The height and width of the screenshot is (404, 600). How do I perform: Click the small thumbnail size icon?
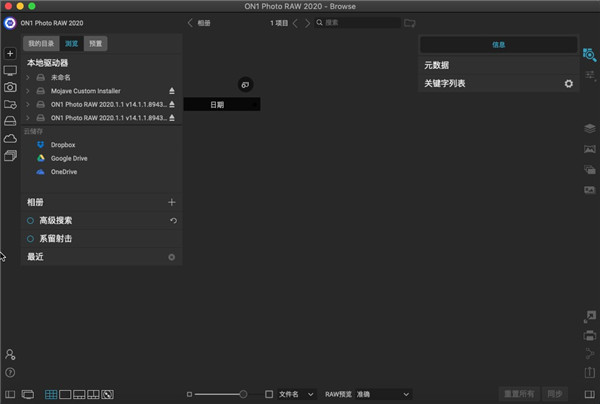point(189,394)
